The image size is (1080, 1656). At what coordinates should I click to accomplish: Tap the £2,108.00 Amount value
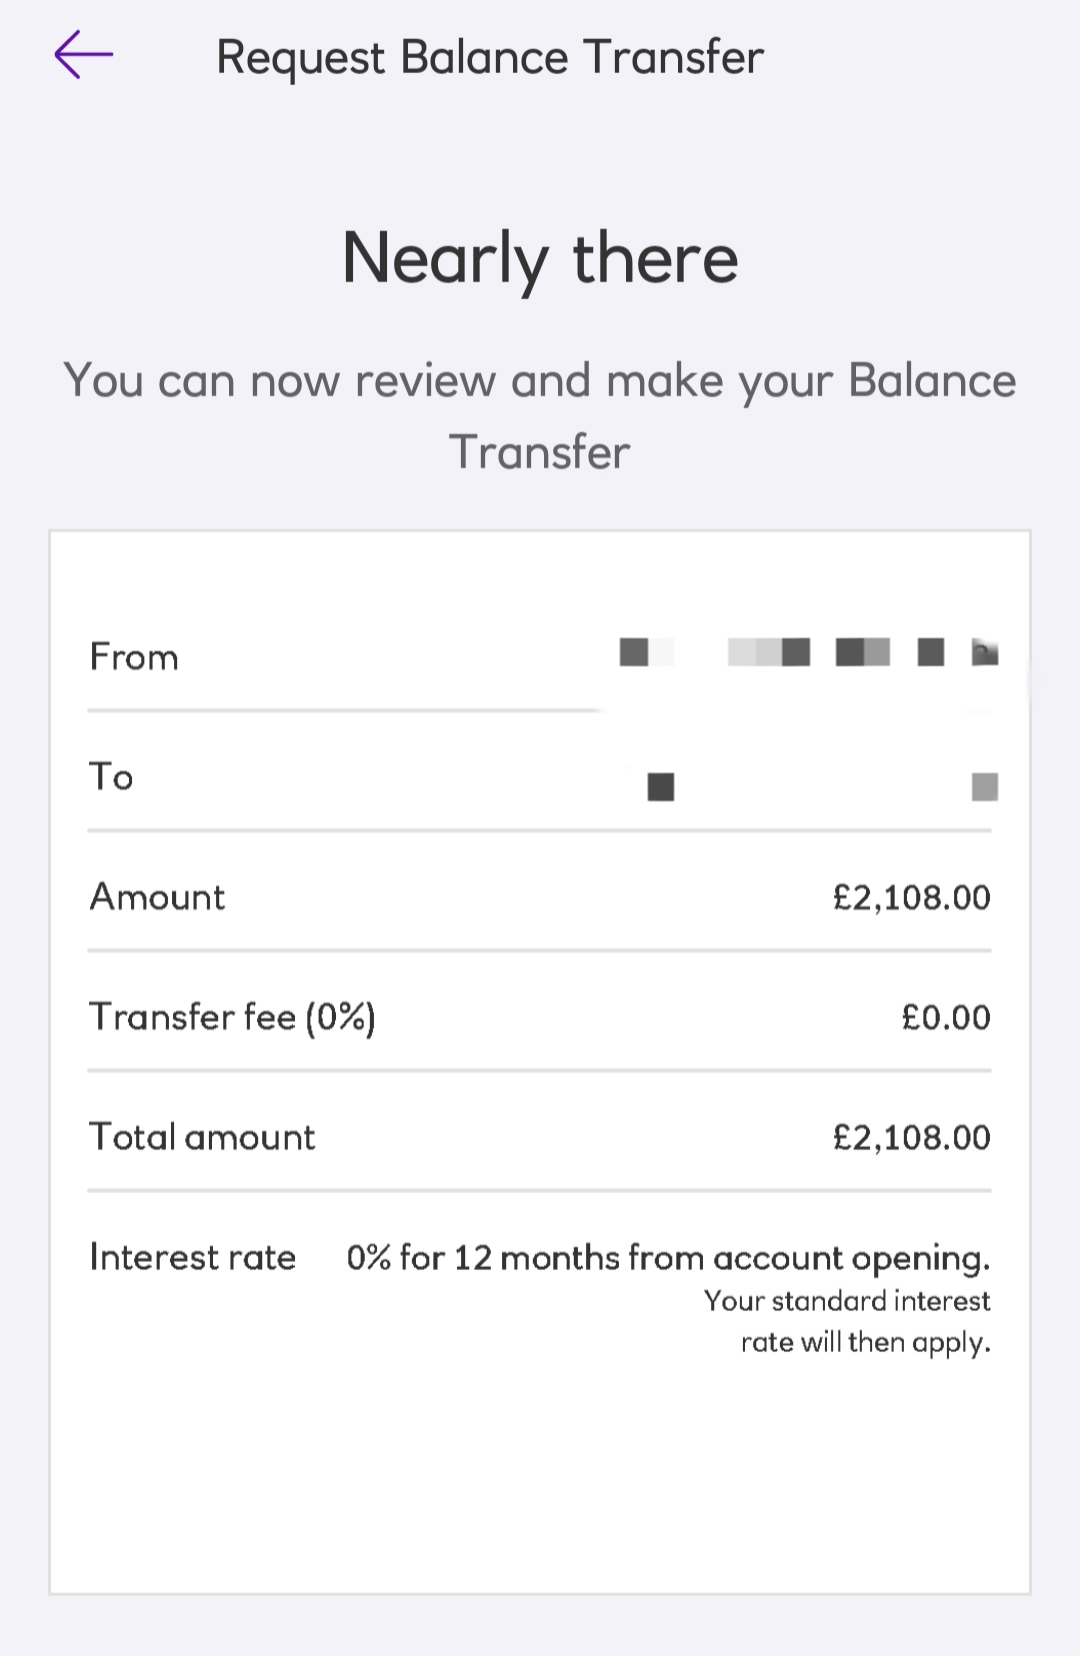pyautogui.click(x=911, y=897)
